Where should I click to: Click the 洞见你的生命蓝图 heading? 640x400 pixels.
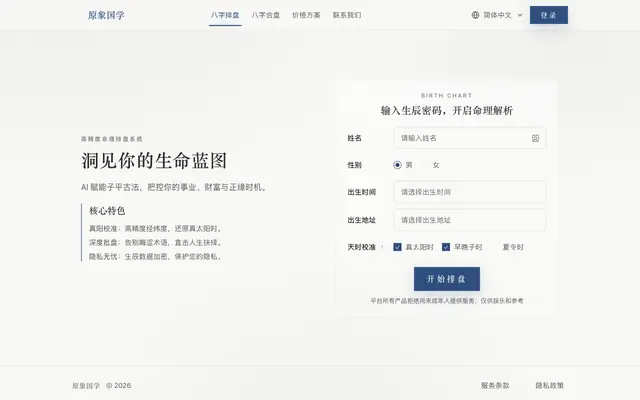point(154,160)
